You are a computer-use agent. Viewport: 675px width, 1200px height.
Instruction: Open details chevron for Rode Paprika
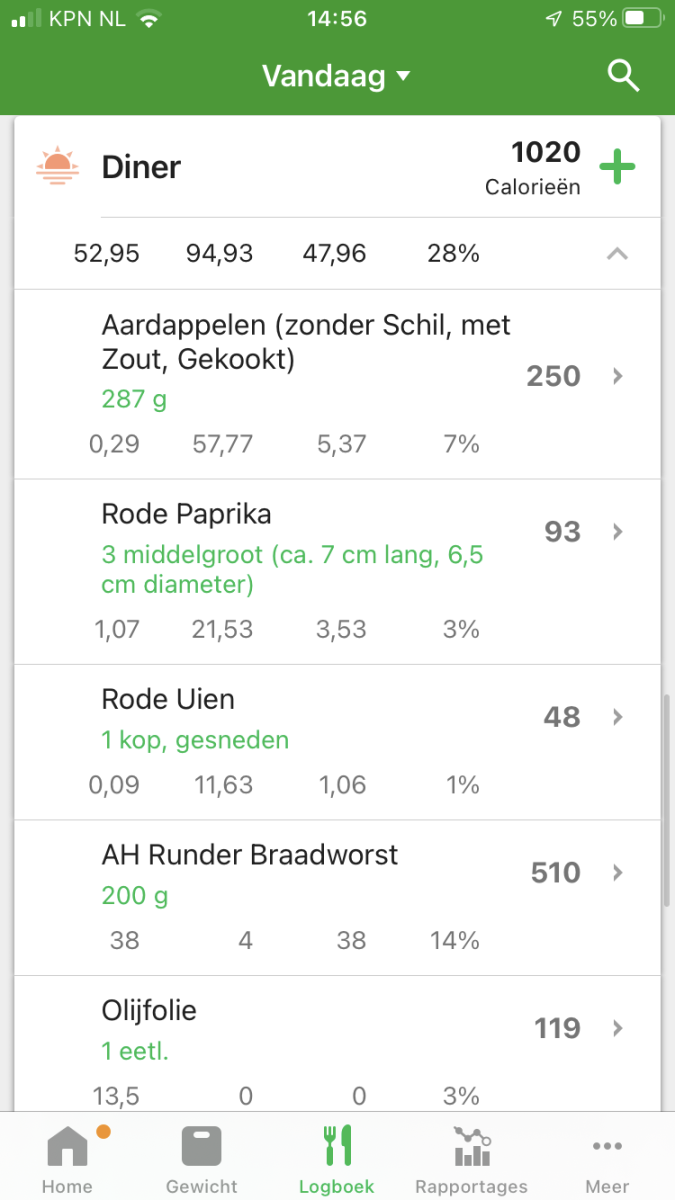(x=617, y=532)
